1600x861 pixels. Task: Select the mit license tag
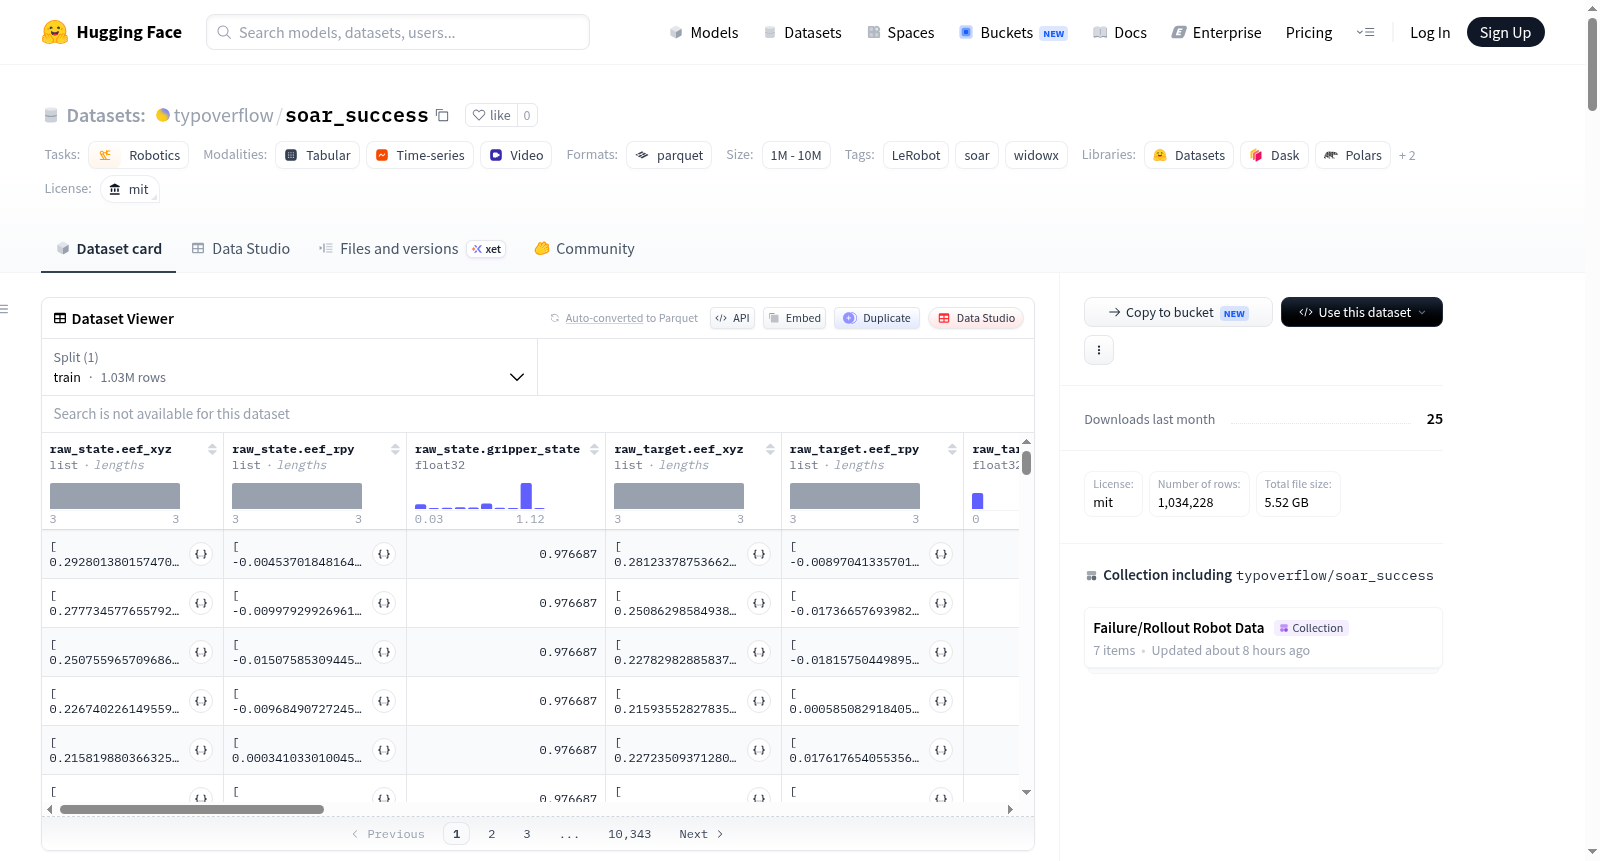130,189
